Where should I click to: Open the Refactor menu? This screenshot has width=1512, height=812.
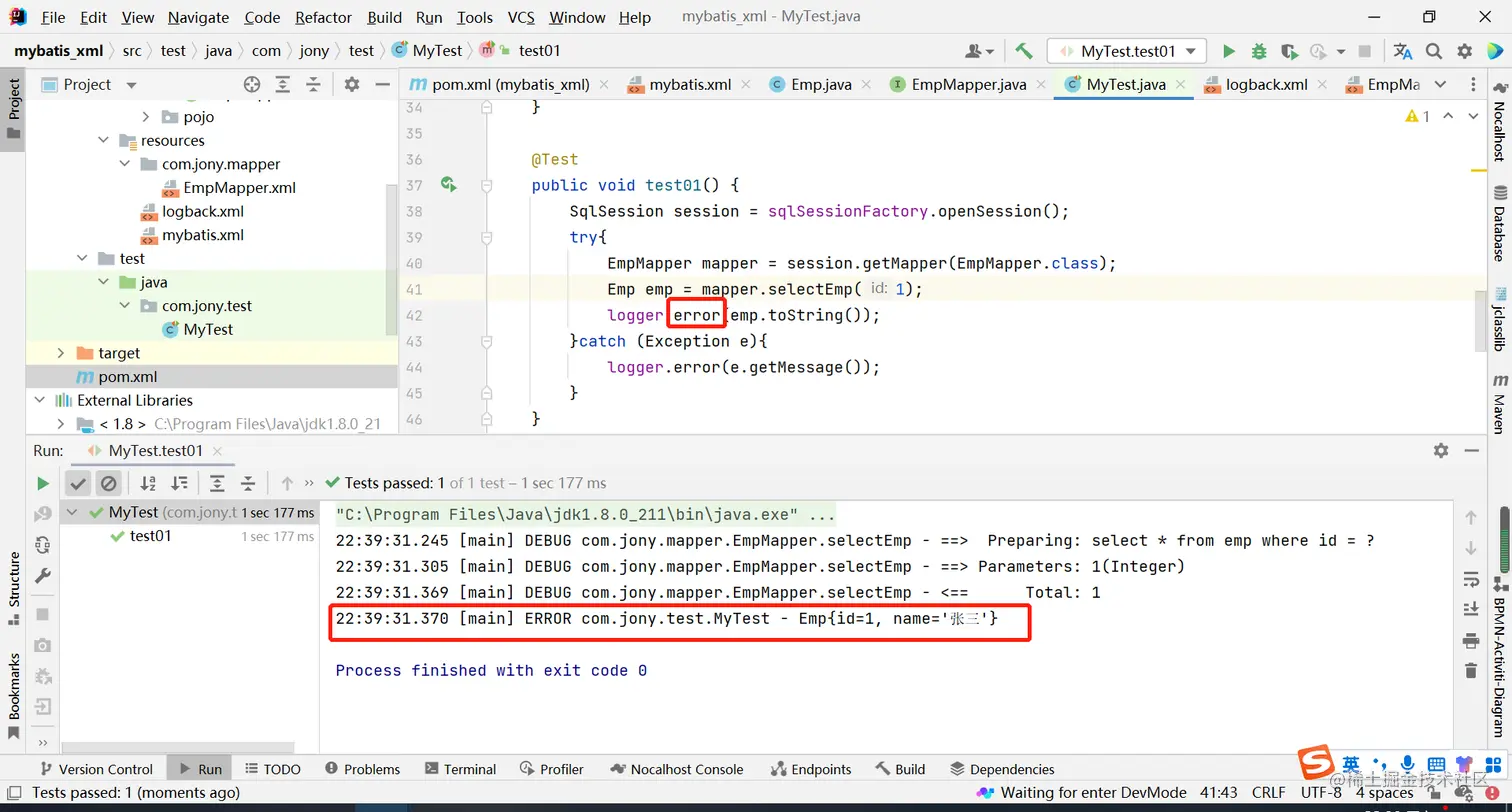(323, 17)
